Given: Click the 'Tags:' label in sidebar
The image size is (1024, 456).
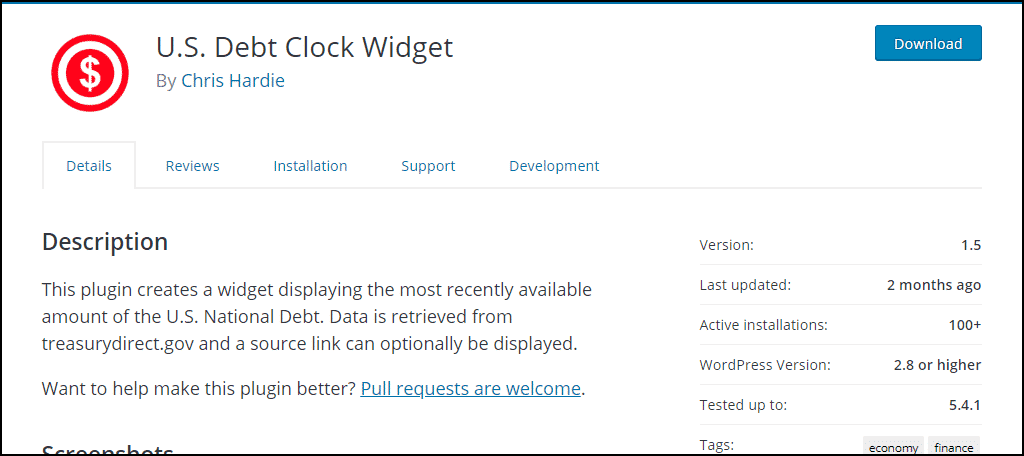Looking at the screenshot, I should [x=716, y=446].
